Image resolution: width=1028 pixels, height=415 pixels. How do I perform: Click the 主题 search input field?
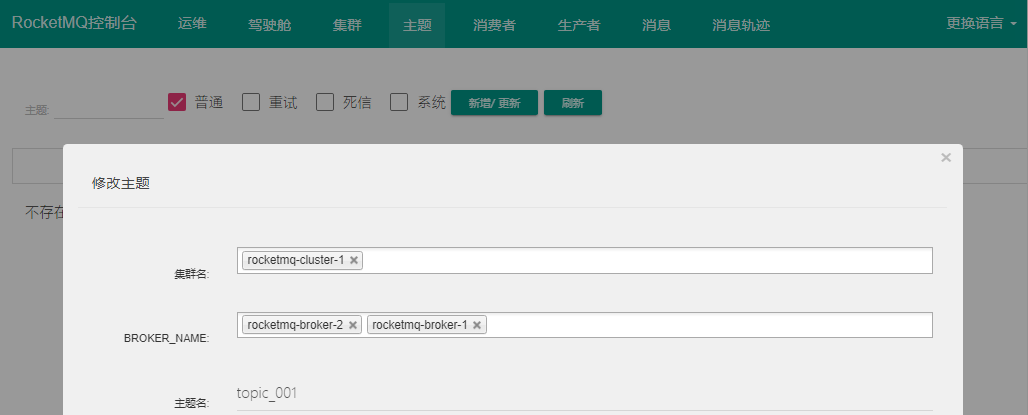point(108,108)
